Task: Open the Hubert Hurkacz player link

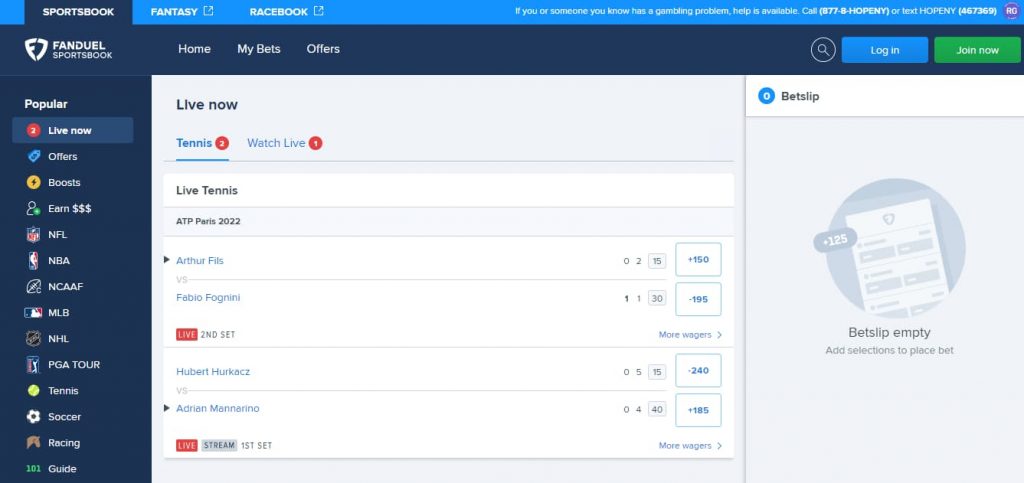Action: pos(213,371)
